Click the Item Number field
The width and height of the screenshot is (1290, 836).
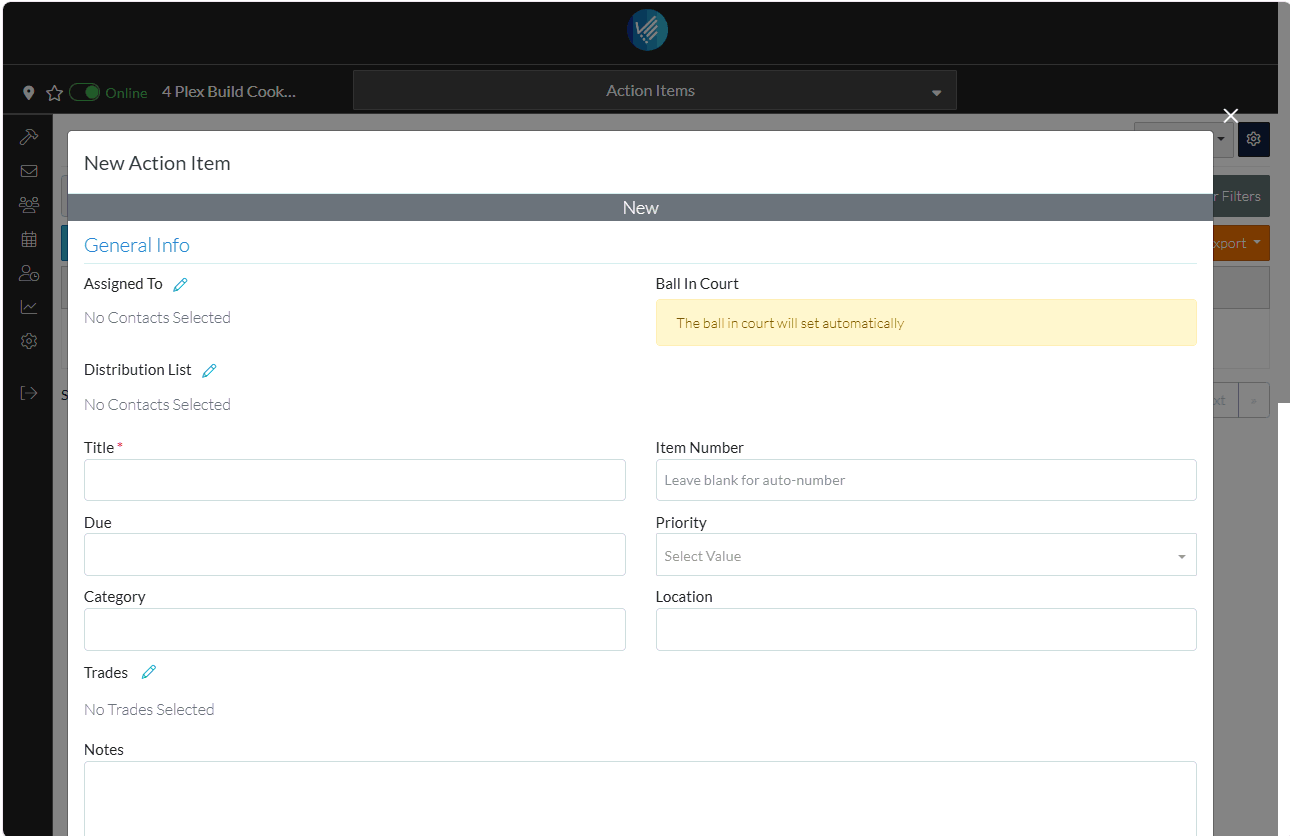925,481
